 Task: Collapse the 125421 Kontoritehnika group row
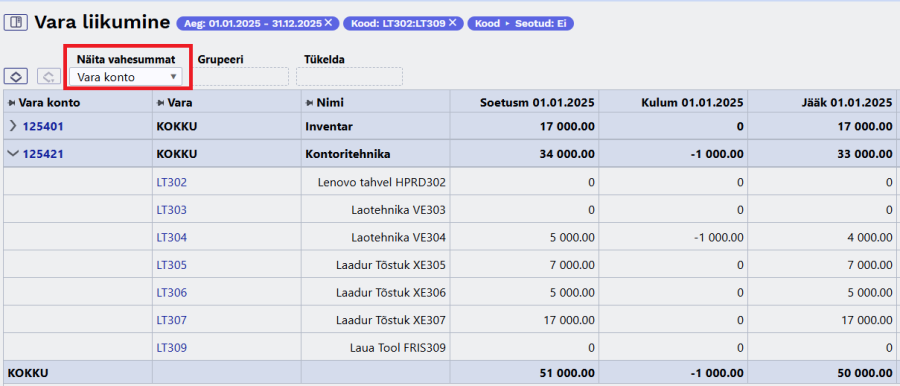coord(13,154)
